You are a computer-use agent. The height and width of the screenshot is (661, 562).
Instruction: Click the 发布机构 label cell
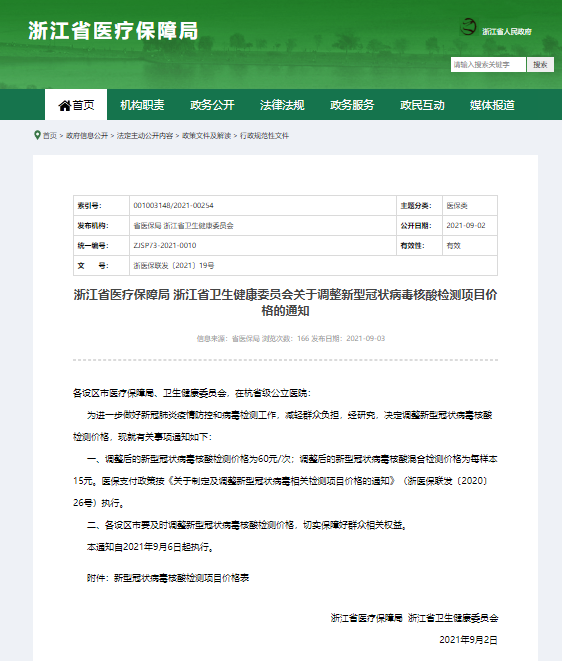101,226
